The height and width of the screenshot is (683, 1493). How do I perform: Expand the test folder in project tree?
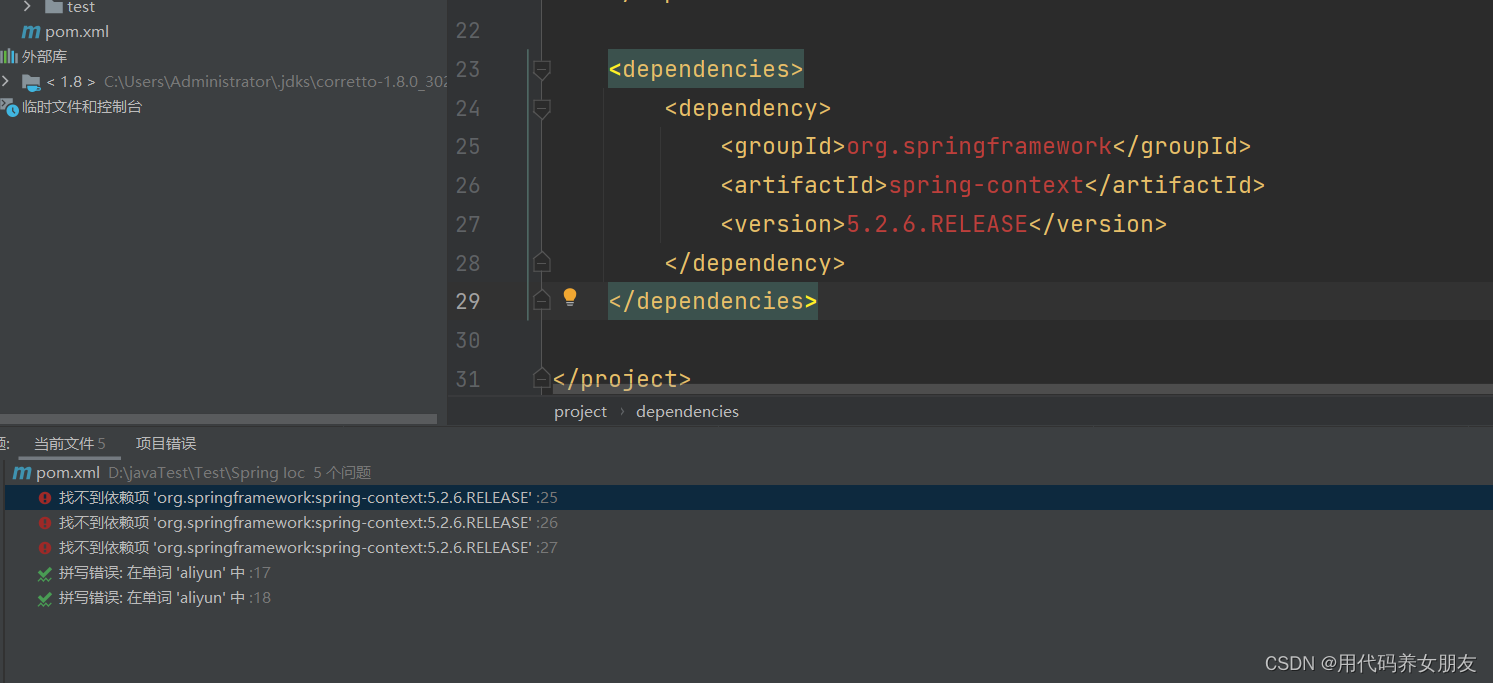[x=27, y=7]
